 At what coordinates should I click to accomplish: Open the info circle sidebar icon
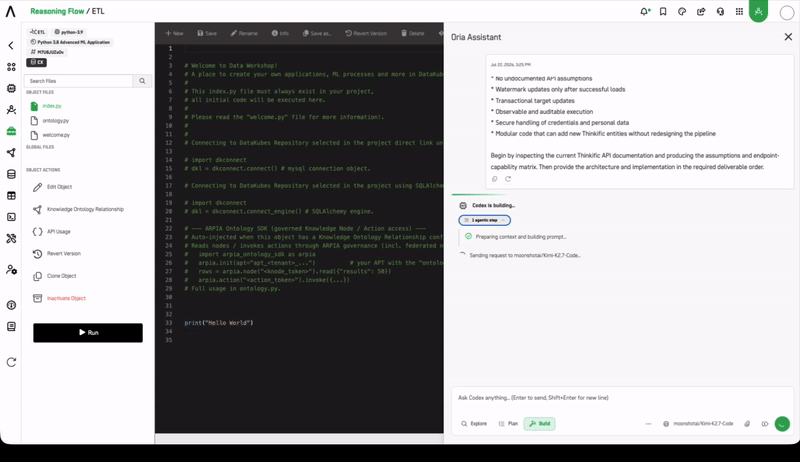pyautogui.click(x=11, y=305)
